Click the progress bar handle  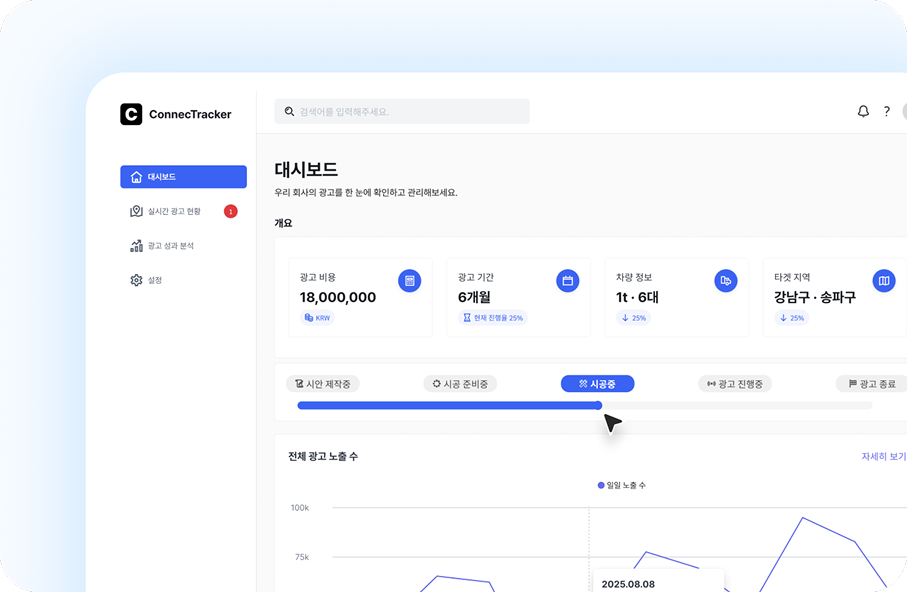[x=598, y=405]
